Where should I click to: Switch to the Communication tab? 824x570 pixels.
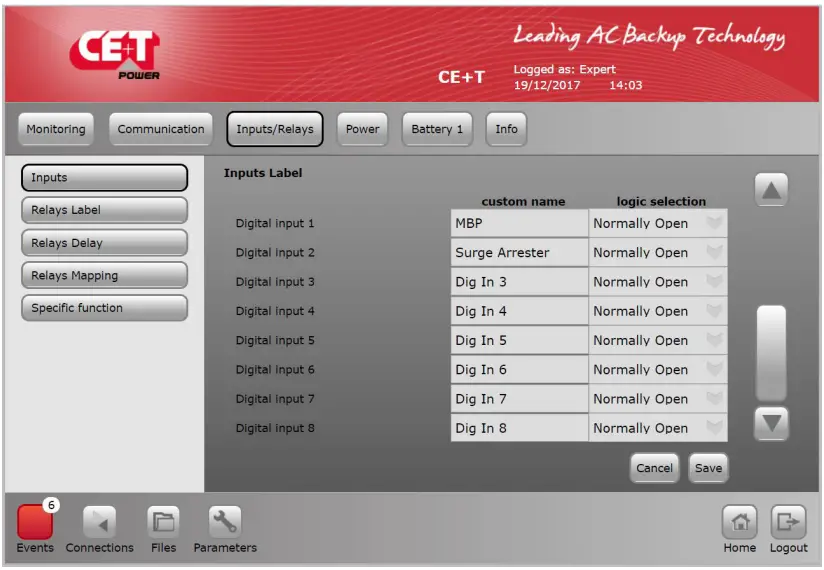click(161, 129)
